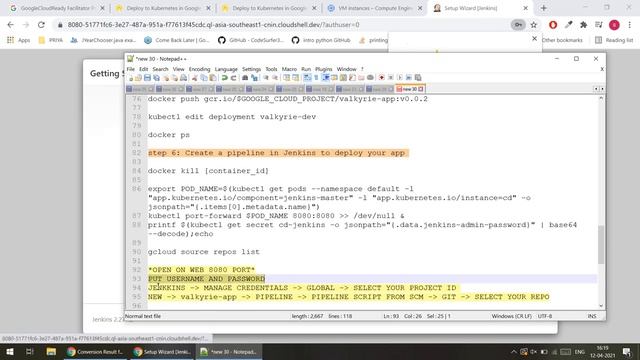
Task: Click line 'docker ps' in the editor
Action: [169, 135]
